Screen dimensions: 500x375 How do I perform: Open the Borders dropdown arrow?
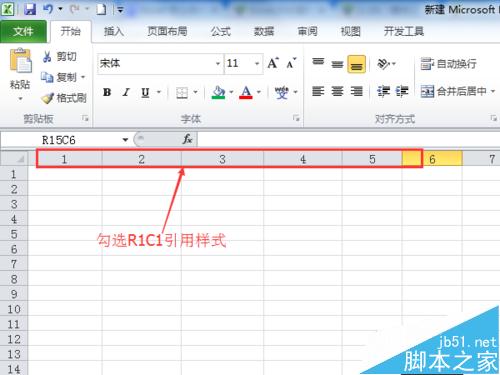point(195,92)
